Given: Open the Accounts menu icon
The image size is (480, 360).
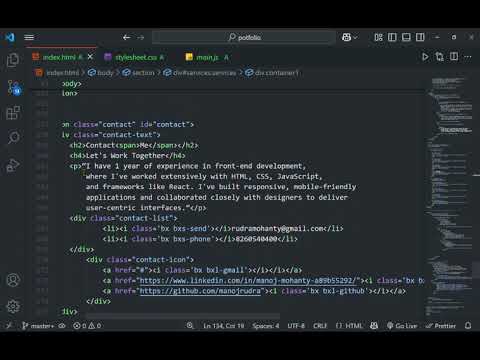Looking at the screenshot, I should point(13,280).
